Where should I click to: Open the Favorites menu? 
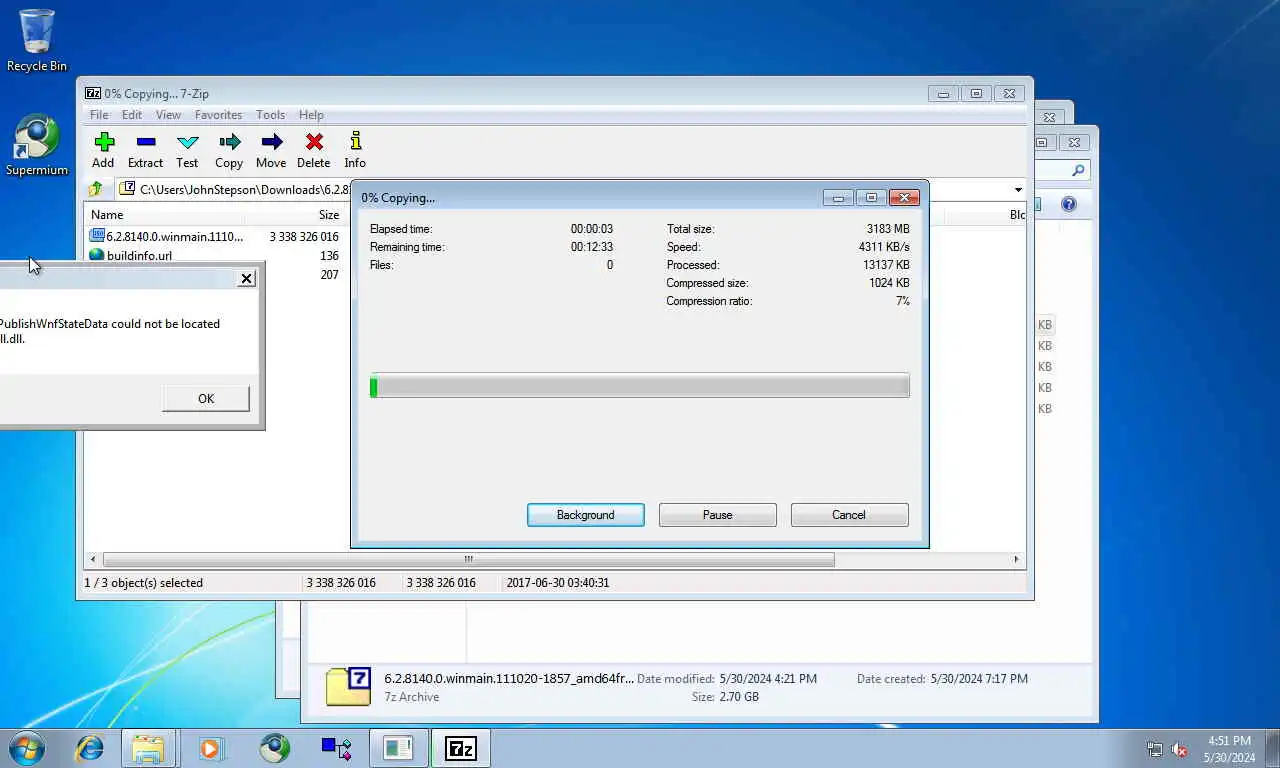coord(218,115)
